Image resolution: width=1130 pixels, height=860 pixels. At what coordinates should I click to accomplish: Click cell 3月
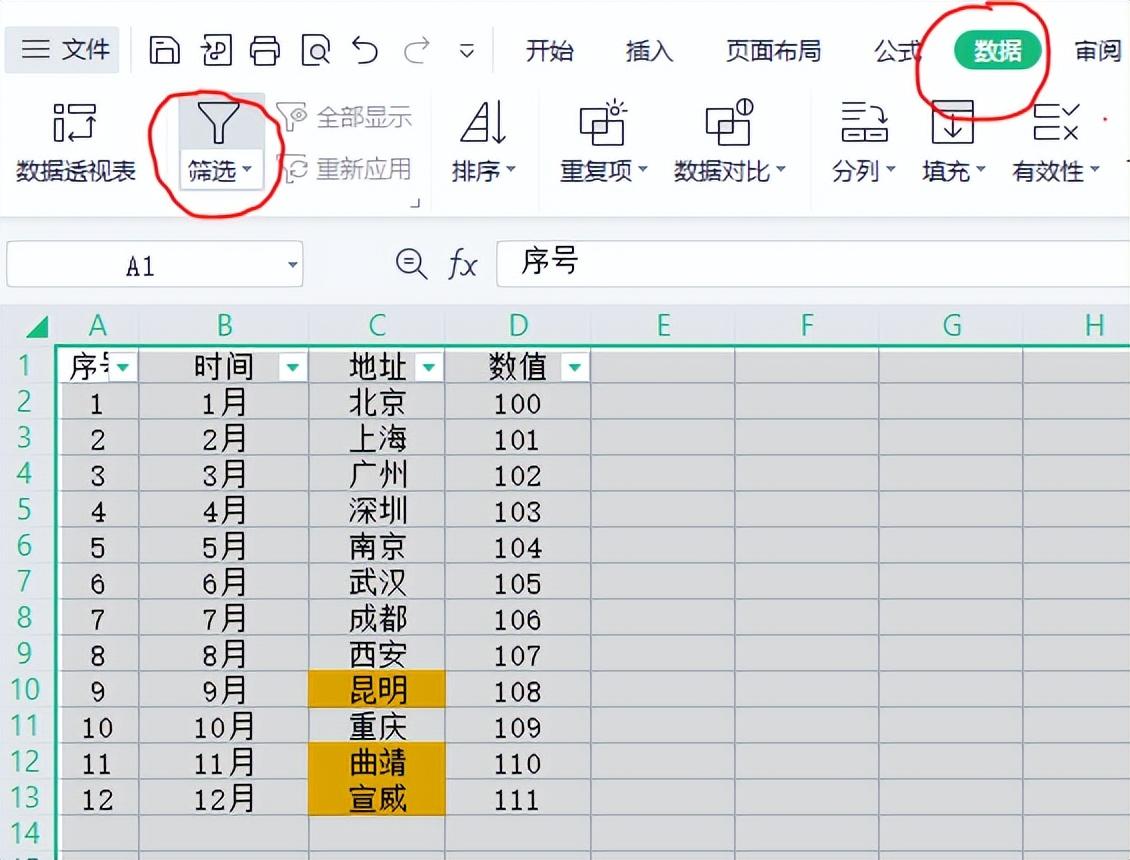click(224, 474)
